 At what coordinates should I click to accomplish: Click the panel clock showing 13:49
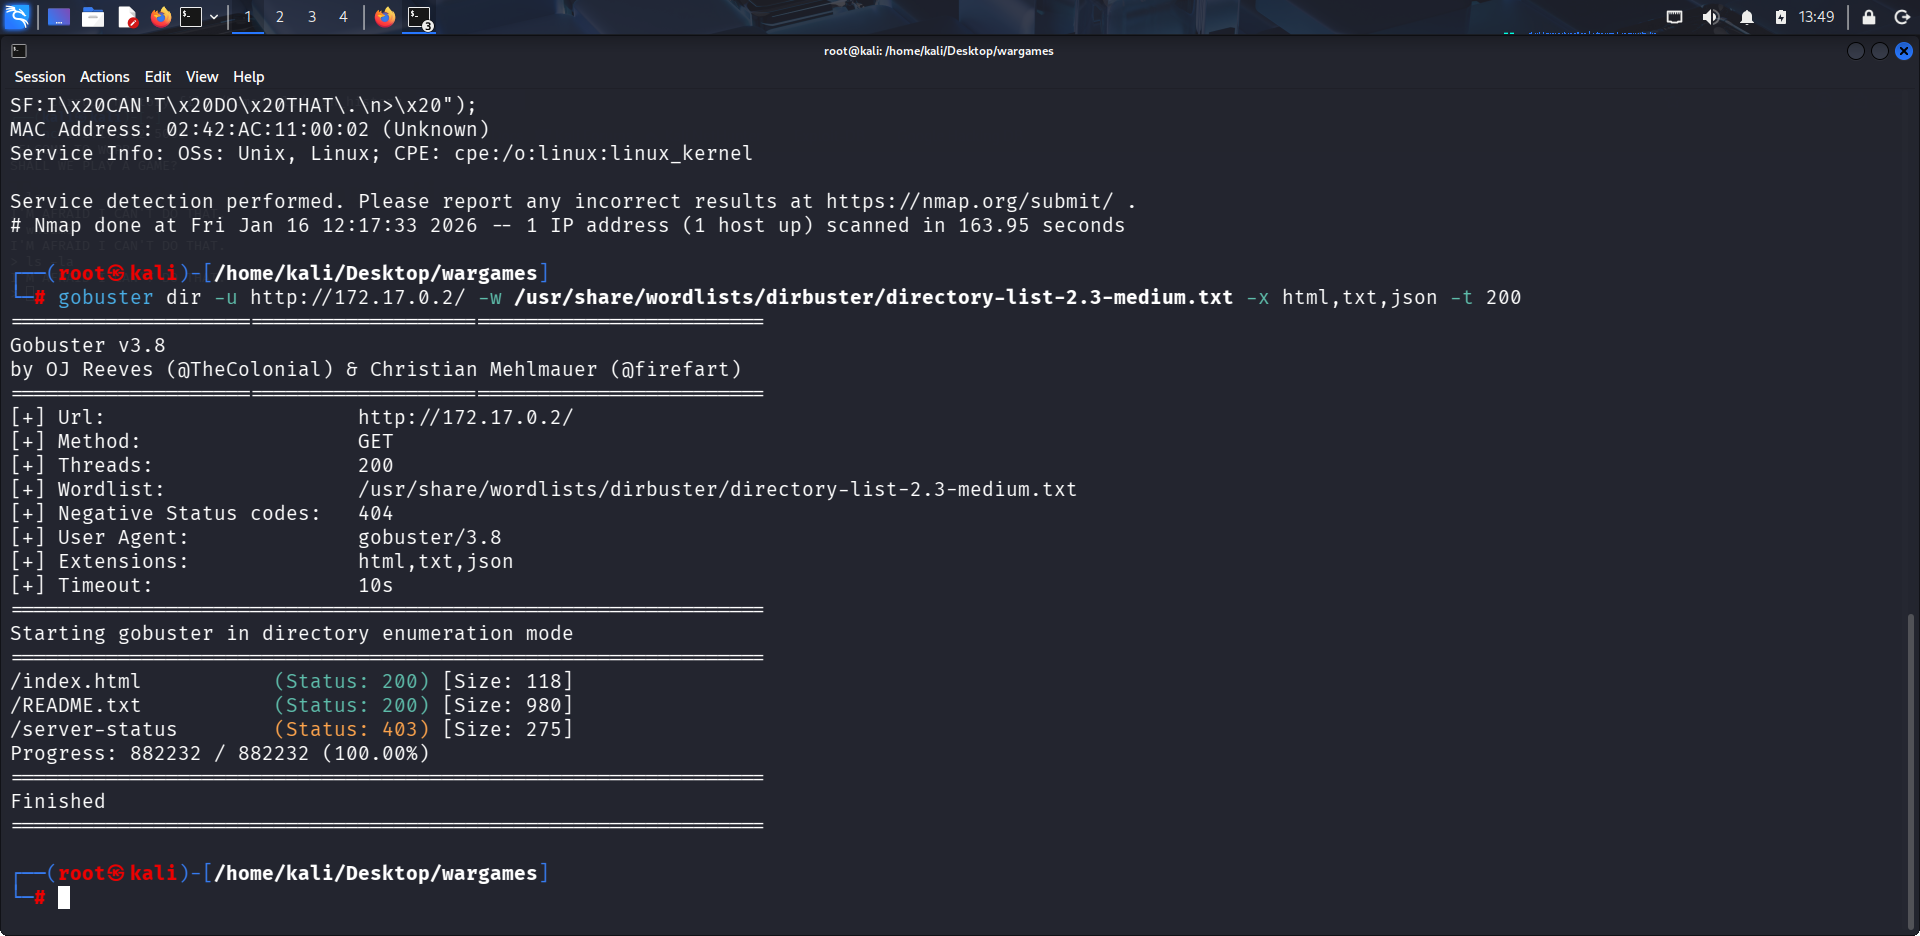pyautogui.click(x=1816, y=17)
